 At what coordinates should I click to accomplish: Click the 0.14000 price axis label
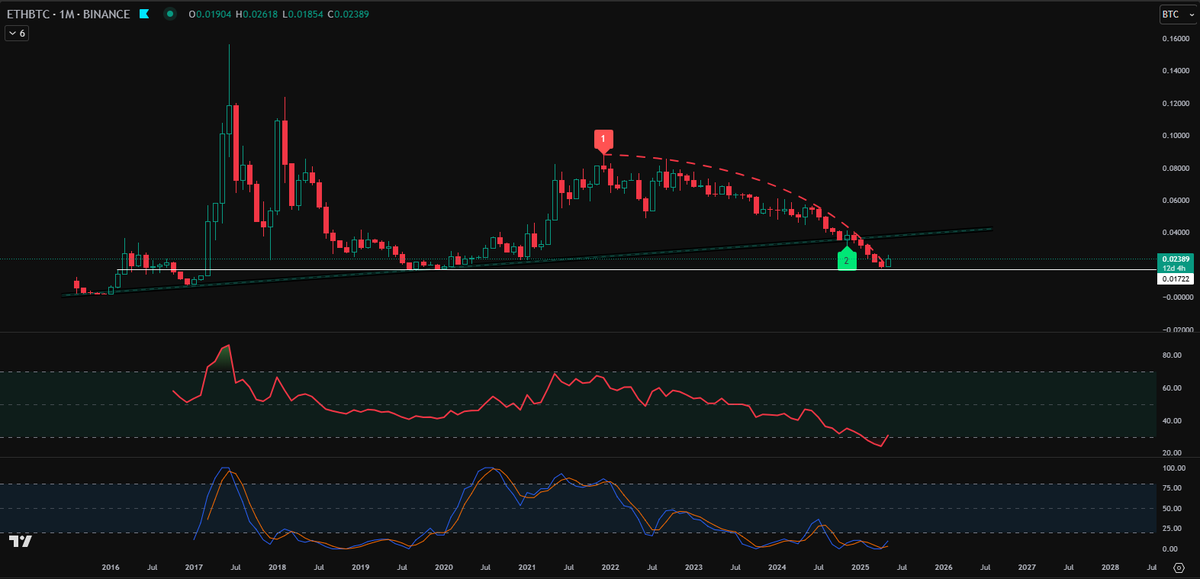pyautogui.click(x=1175, y=71)
